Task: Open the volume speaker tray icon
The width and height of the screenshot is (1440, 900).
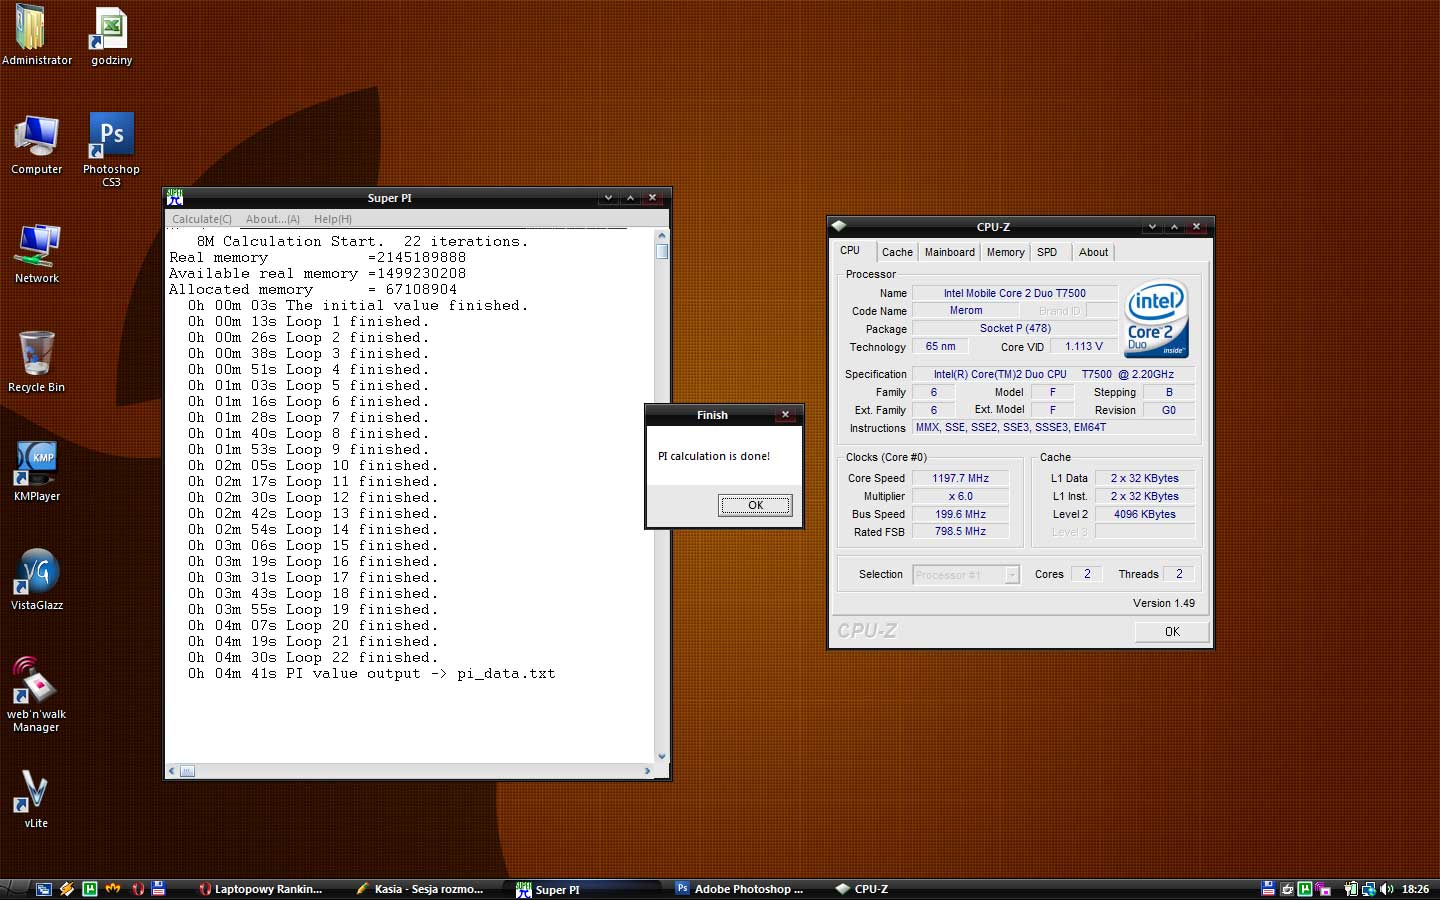Action: click(1386, 889)
